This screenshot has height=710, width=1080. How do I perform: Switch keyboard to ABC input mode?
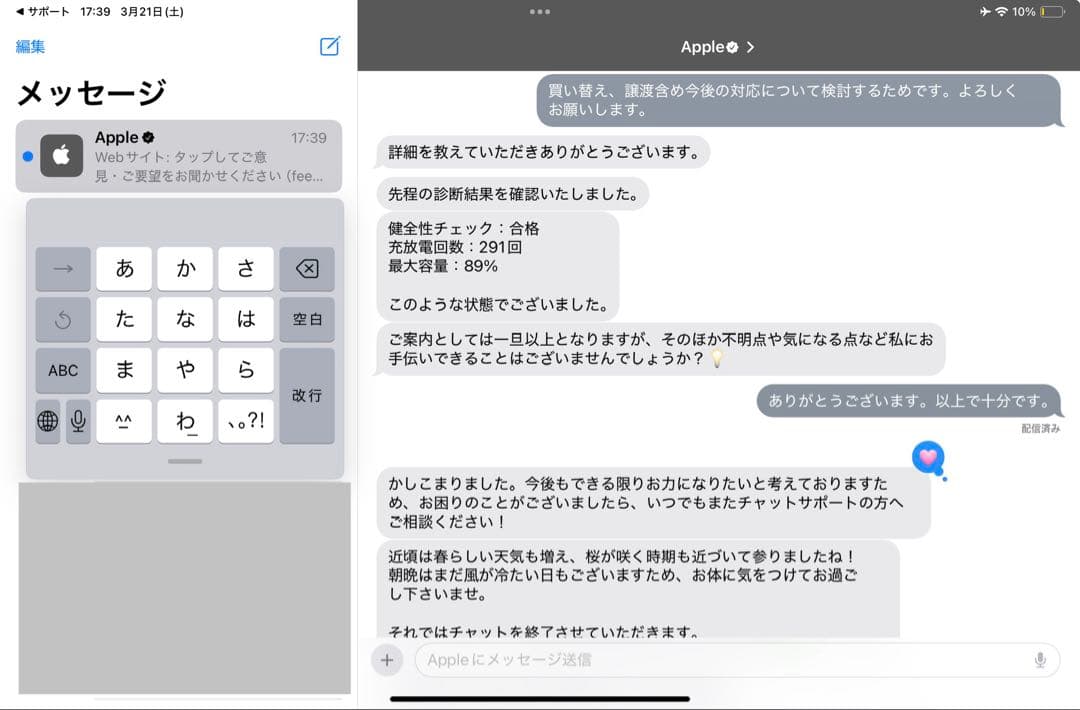click(63, 370)
